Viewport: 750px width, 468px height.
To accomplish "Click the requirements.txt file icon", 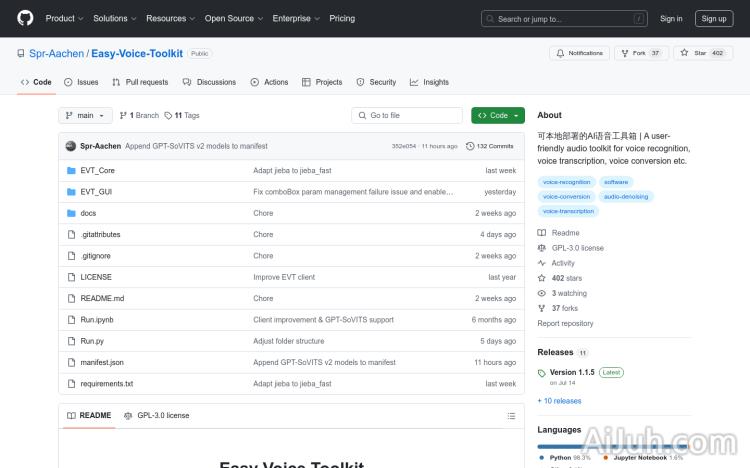I will click(71, 384).
